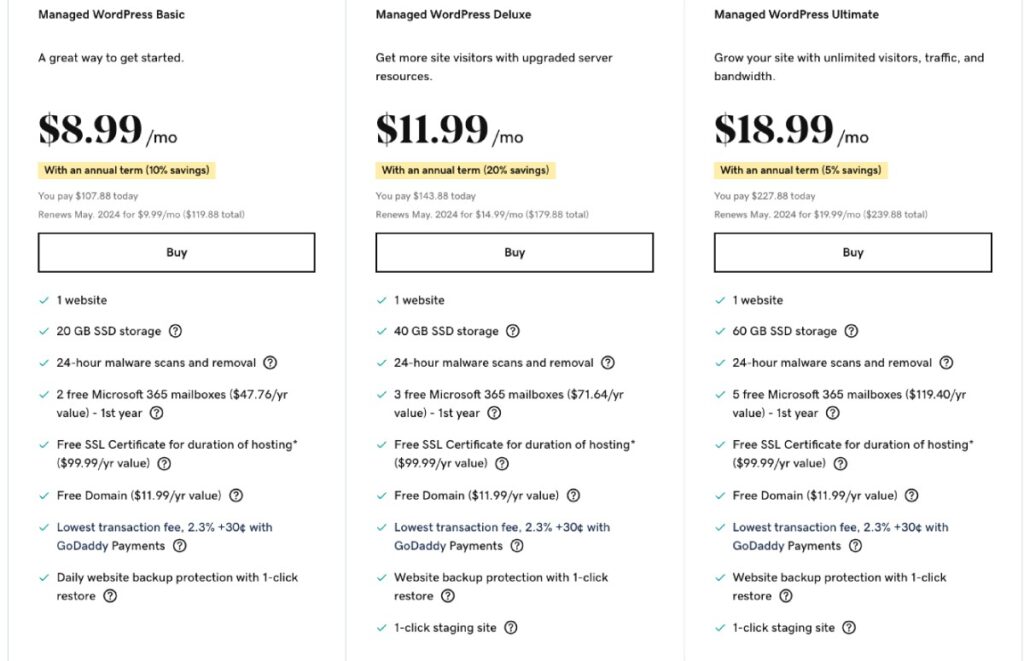The image size is (1024, 661).
Task: Click the Basic plan malware scans help icon
Action: (x=269, y=362)
